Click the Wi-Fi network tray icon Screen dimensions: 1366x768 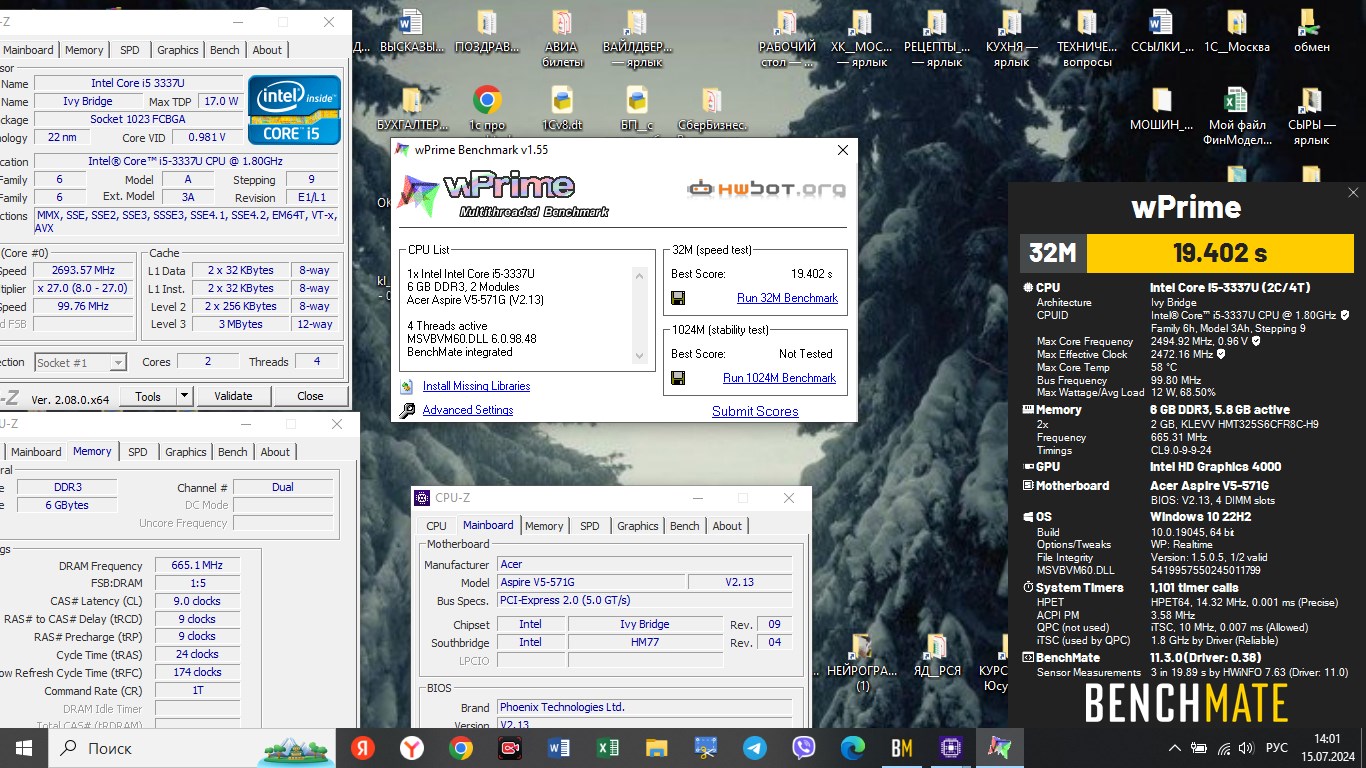(1222, 748)
